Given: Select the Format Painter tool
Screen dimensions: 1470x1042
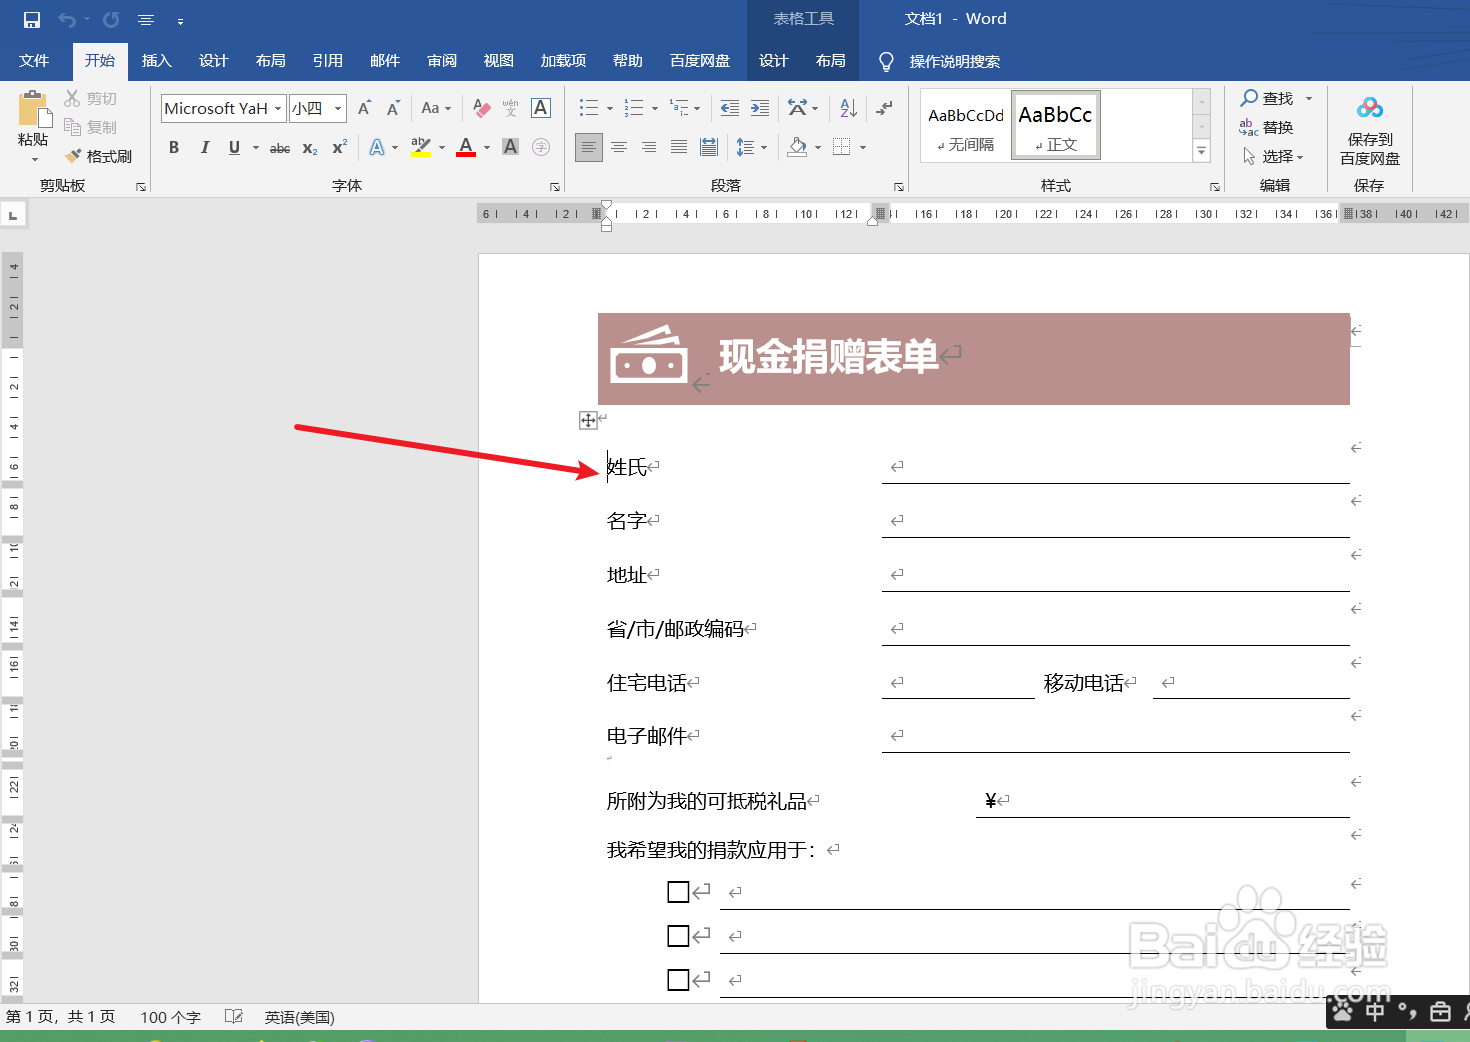Looking at the screenshot, I should coord(99,155).
